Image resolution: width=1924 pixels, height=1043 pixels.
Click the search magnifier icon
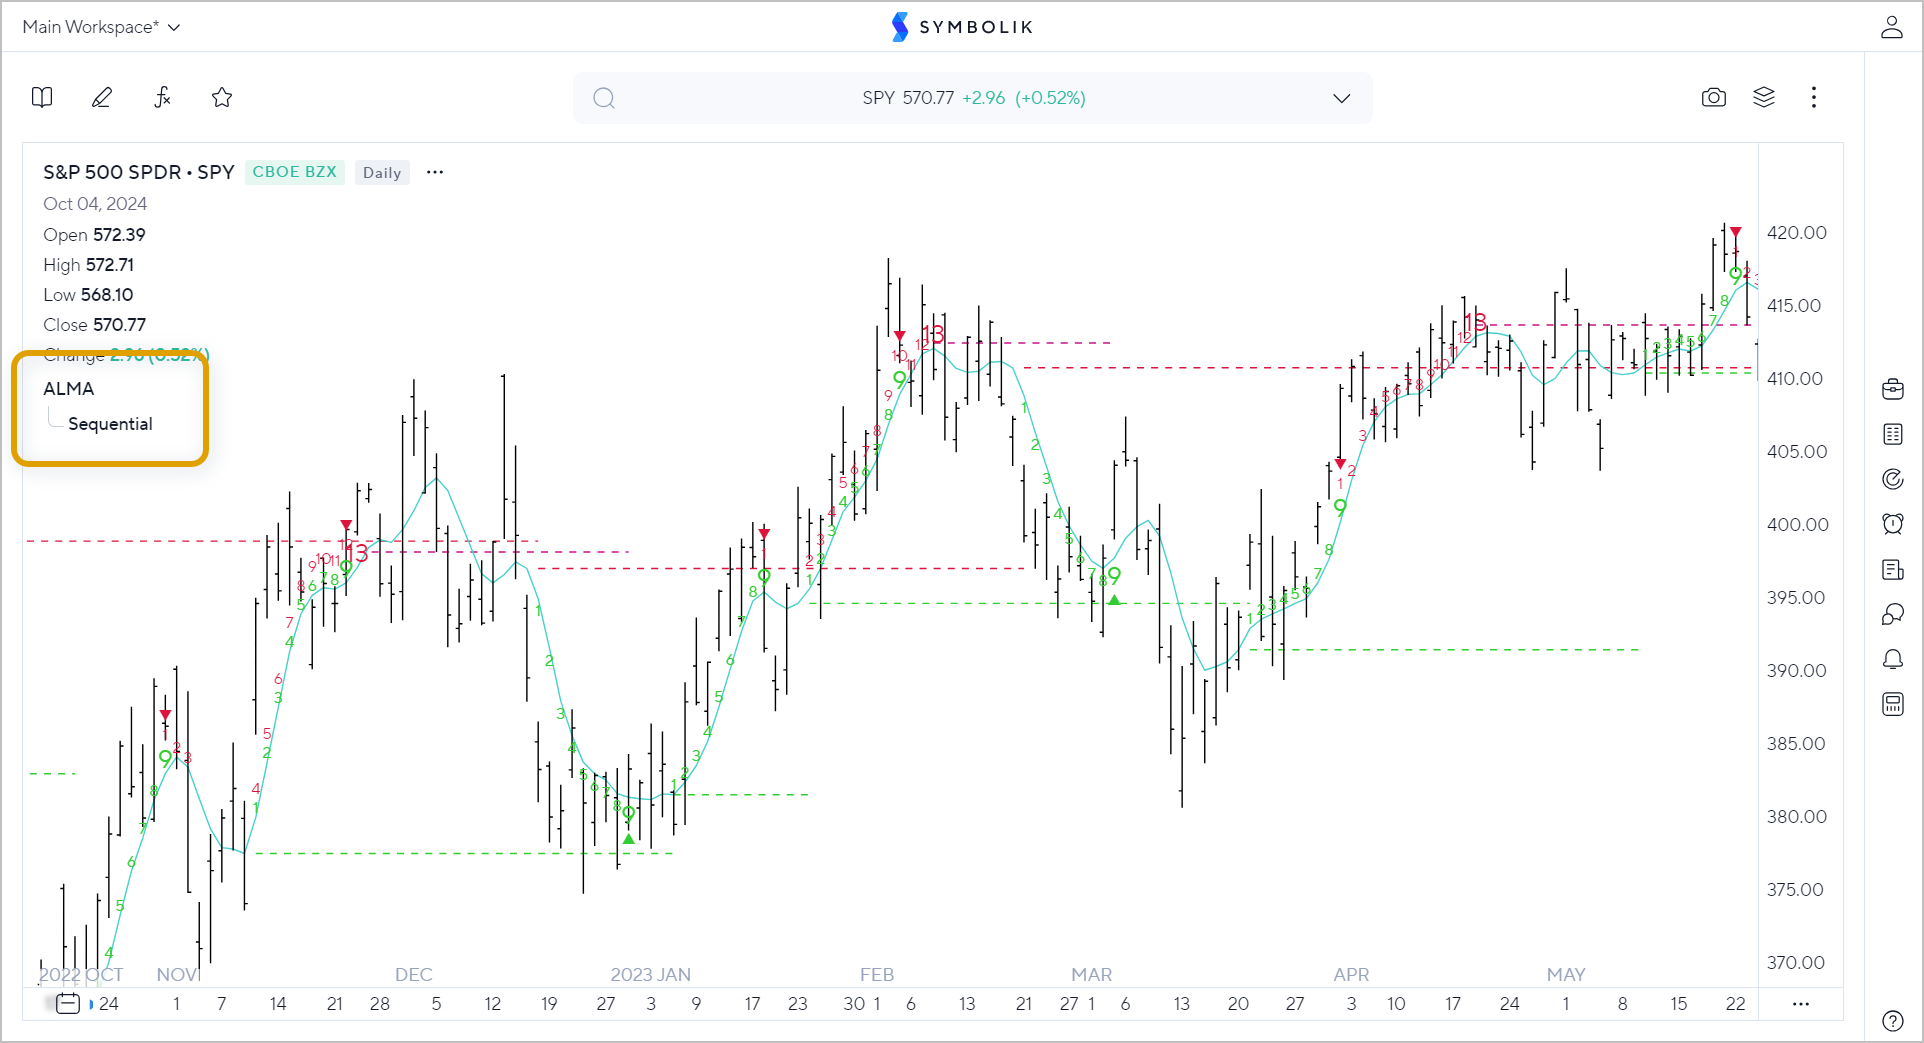pyautogui.click(x=604, y=98)
